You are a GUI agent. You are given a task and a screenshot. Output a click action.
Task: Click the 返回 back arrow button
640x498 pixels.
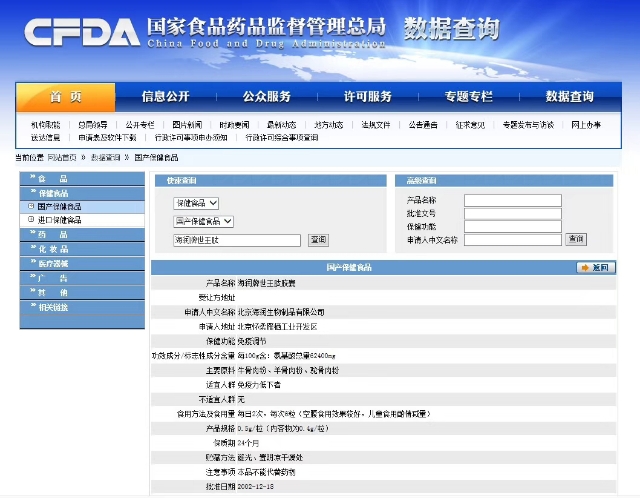pyautogui.click(x=596, y=267)
